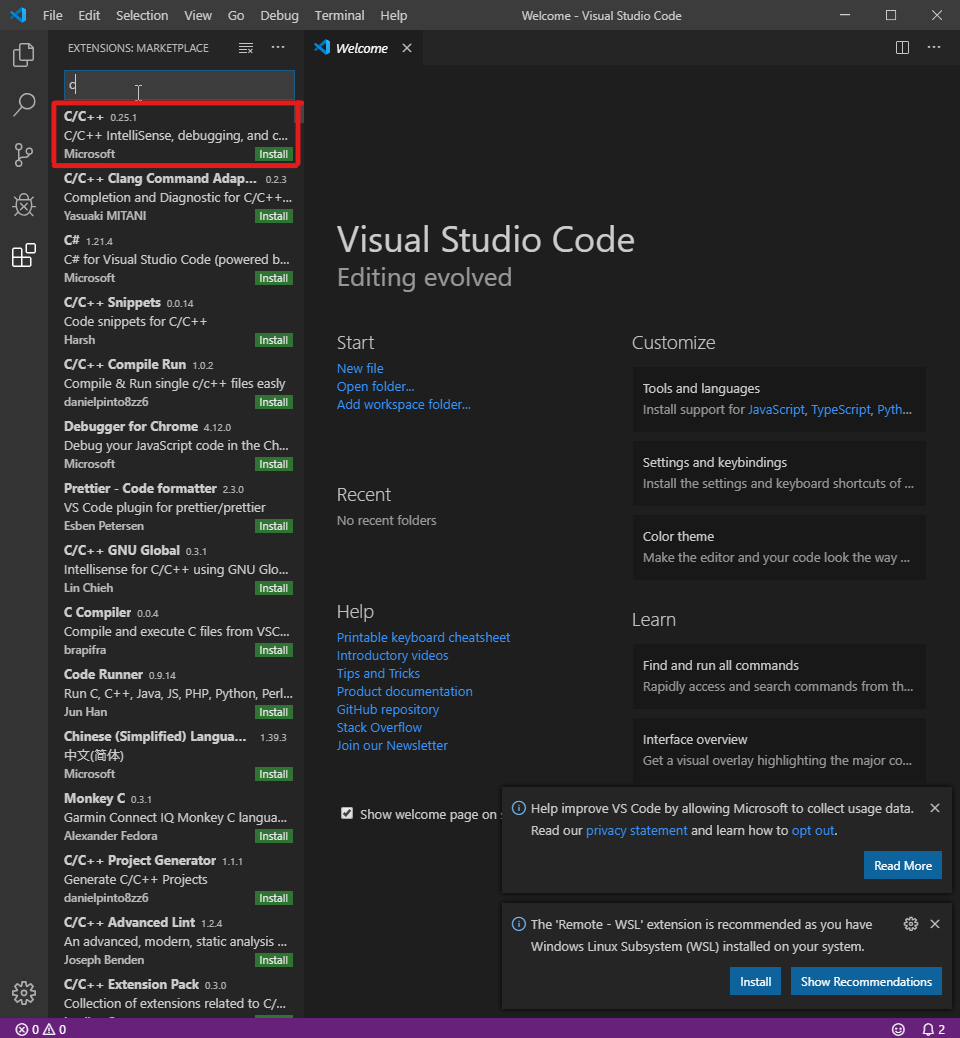Install Code Runner extension
The width and height of the screenshot is (960, 1038).
tap(273, 712)
